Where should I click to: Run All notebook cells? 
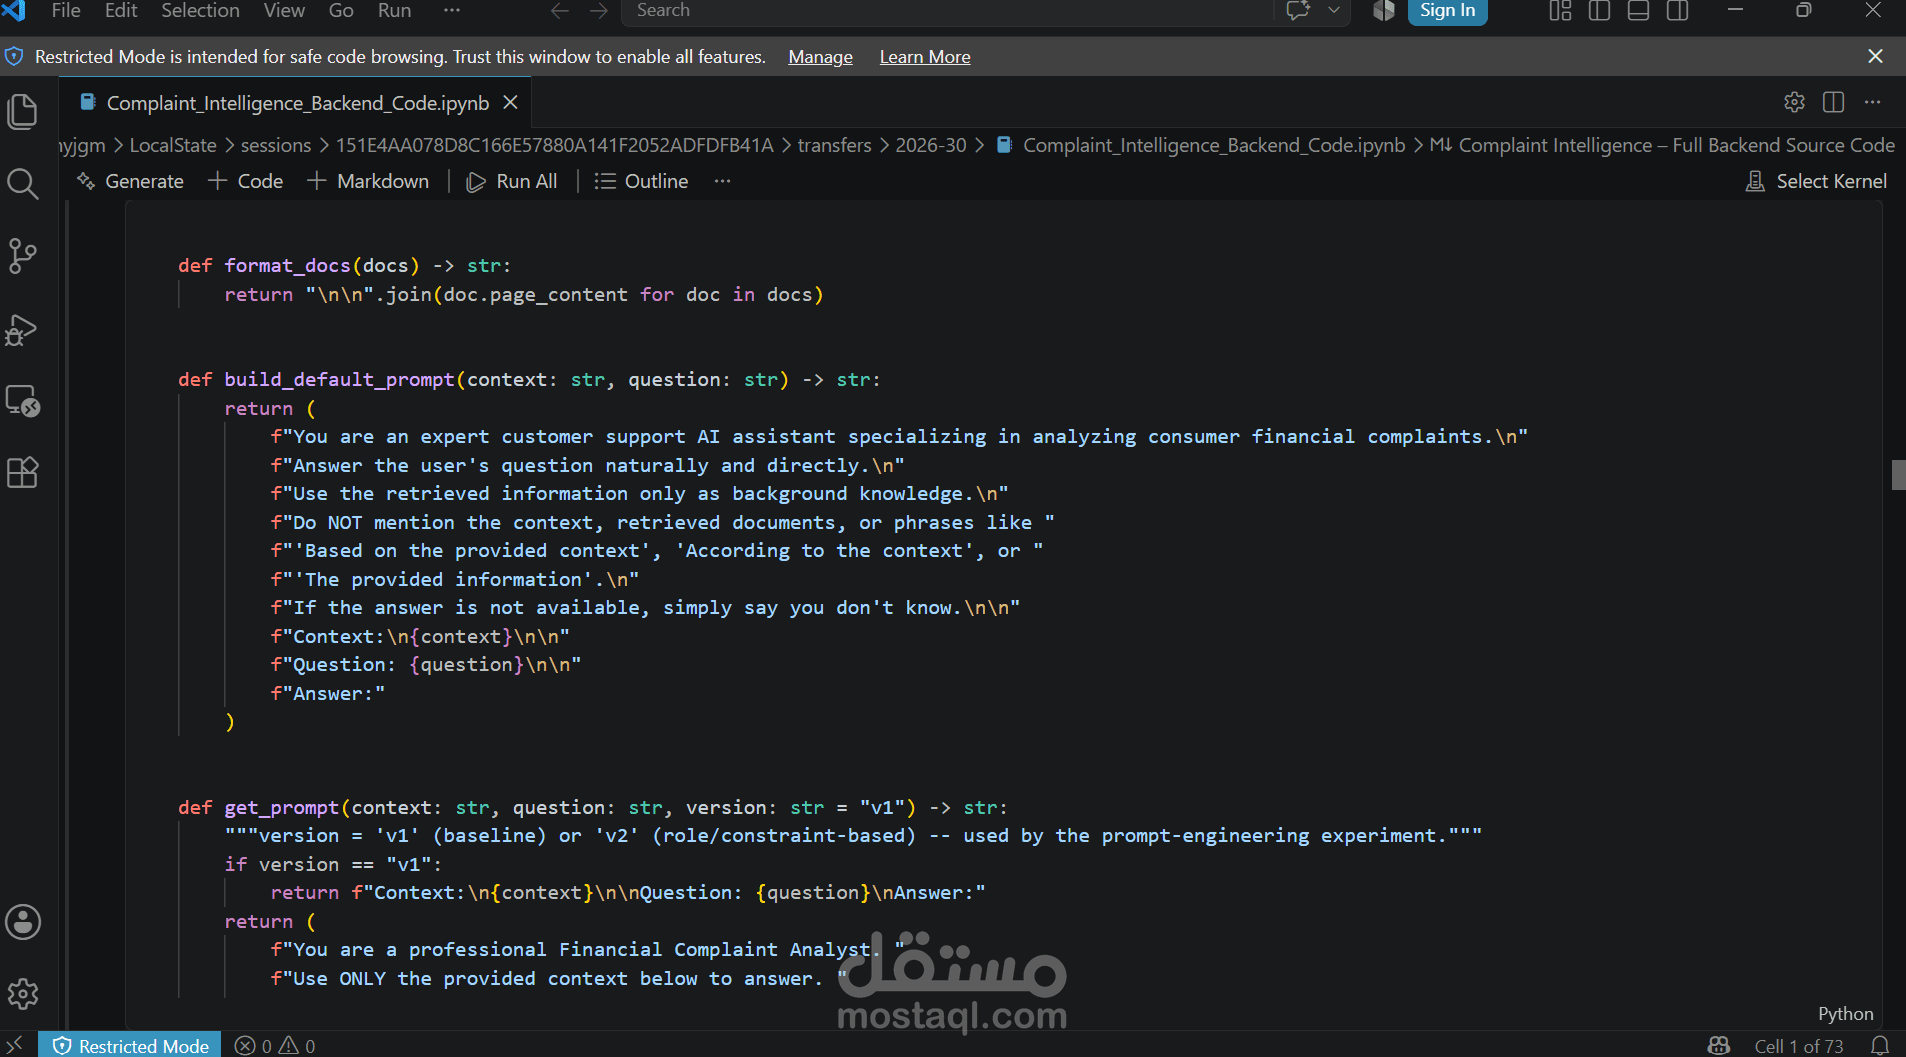(x=512, y=181)
